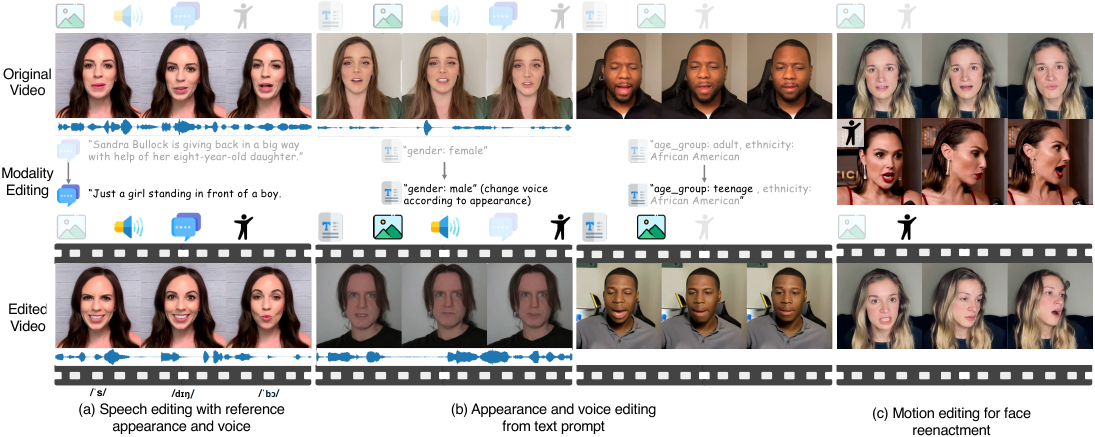1095x437 pixels.
Task: Click the /ˈbɔ/ phoneme label
Action: pyautogui.click(x=269, y=392)
